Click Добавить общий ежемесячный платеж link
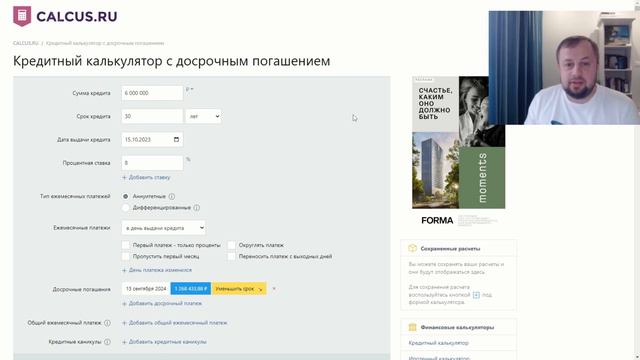The width and height of the screenshot is (640, 360). point(174,323)
